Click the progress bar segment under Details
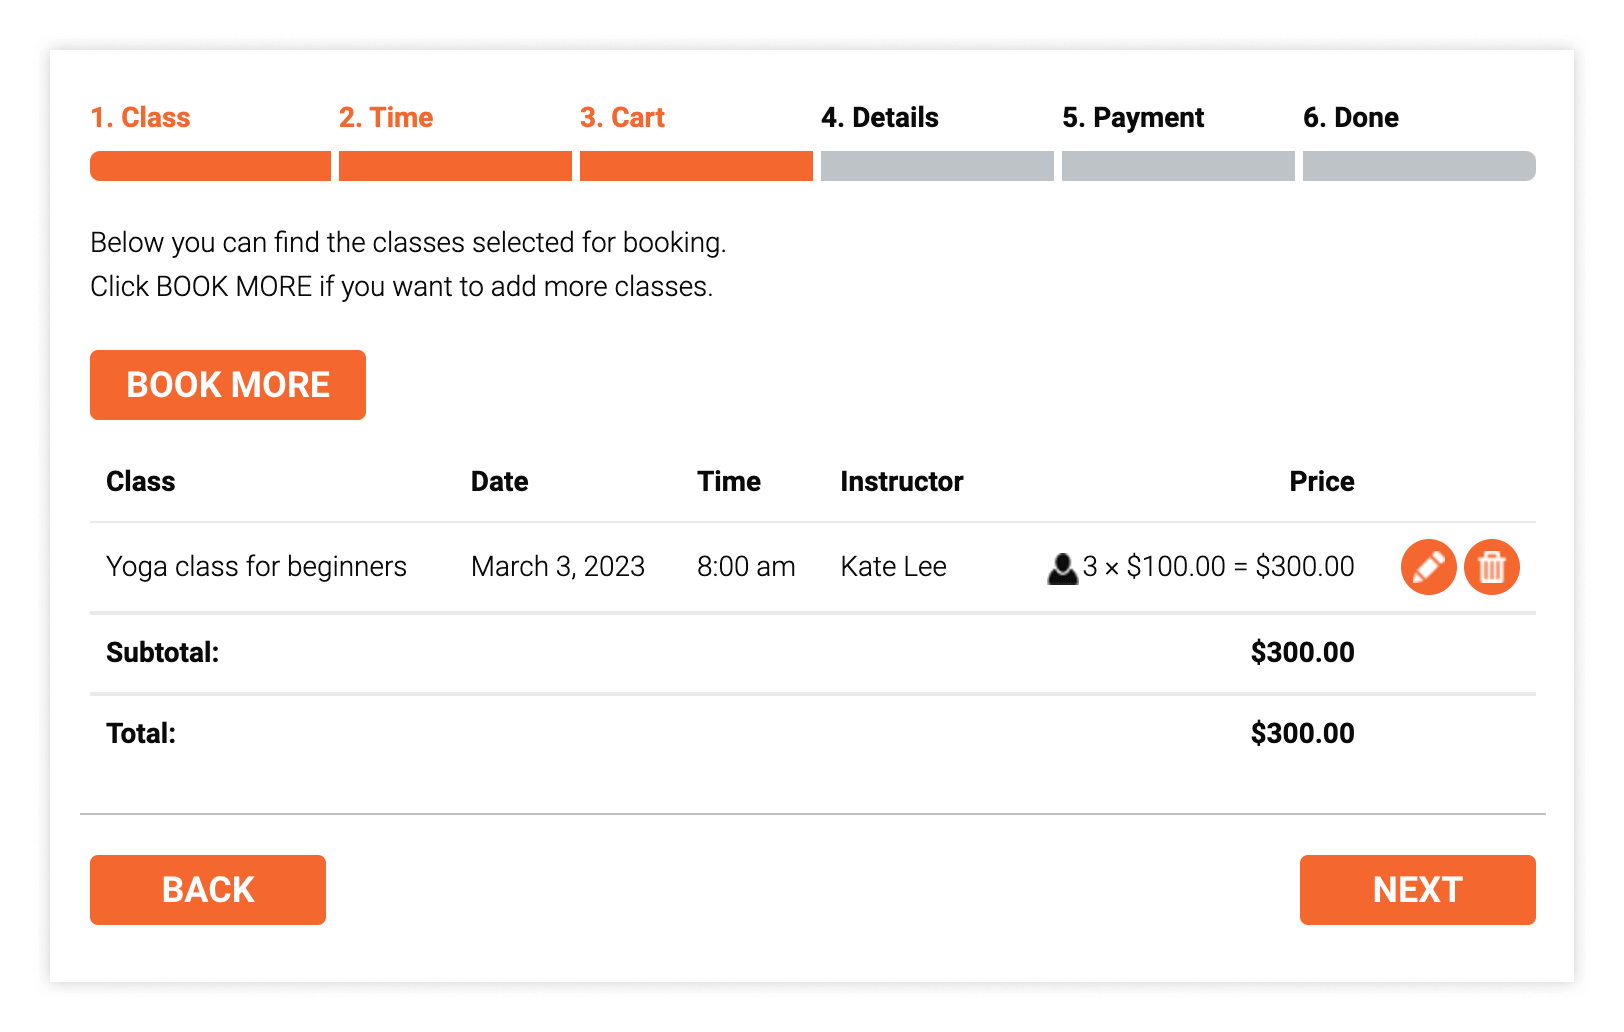 [937, 166]
